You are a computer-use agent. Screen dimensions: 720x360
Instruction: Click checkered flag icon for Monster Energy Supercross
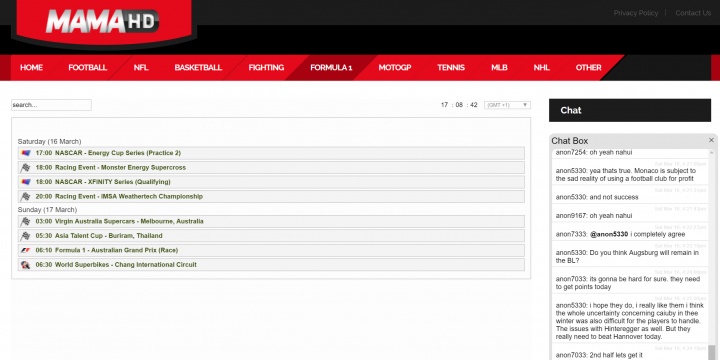click(26, 168)
